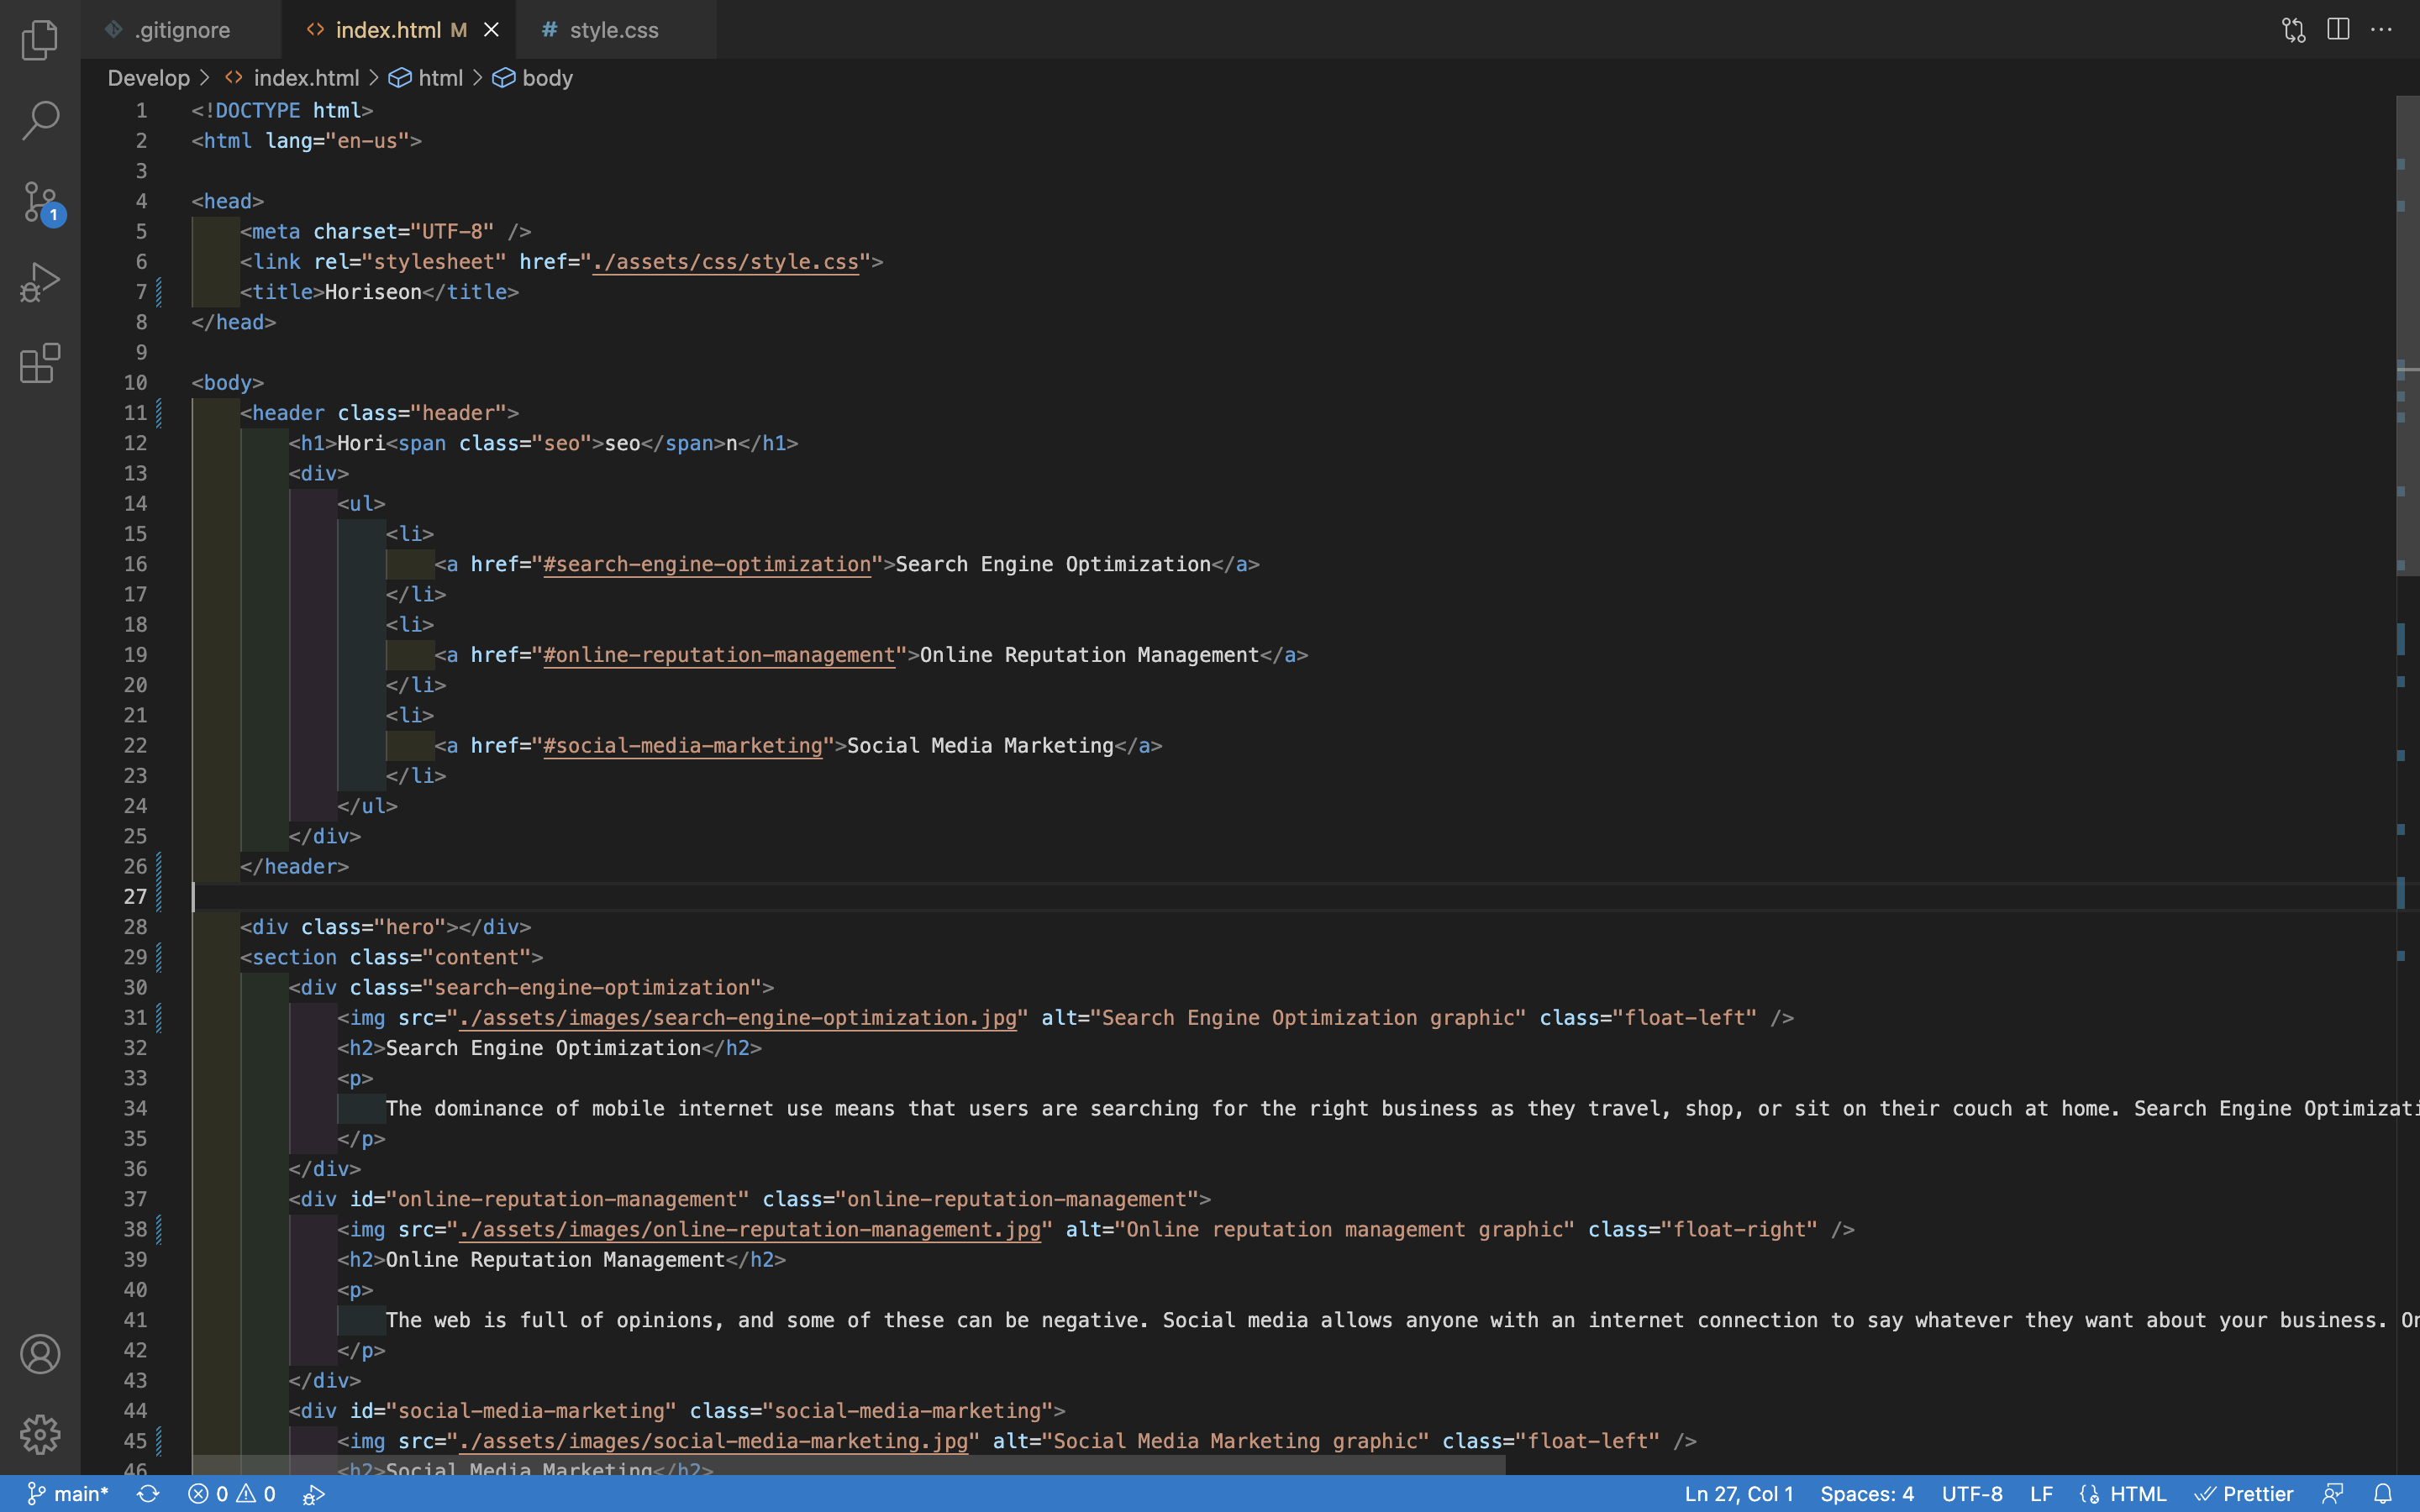The height and width of the screenshot is (1512, 2420).
Task: Open the UTF-8 encoding selector
Action: pos(1975,1493)
